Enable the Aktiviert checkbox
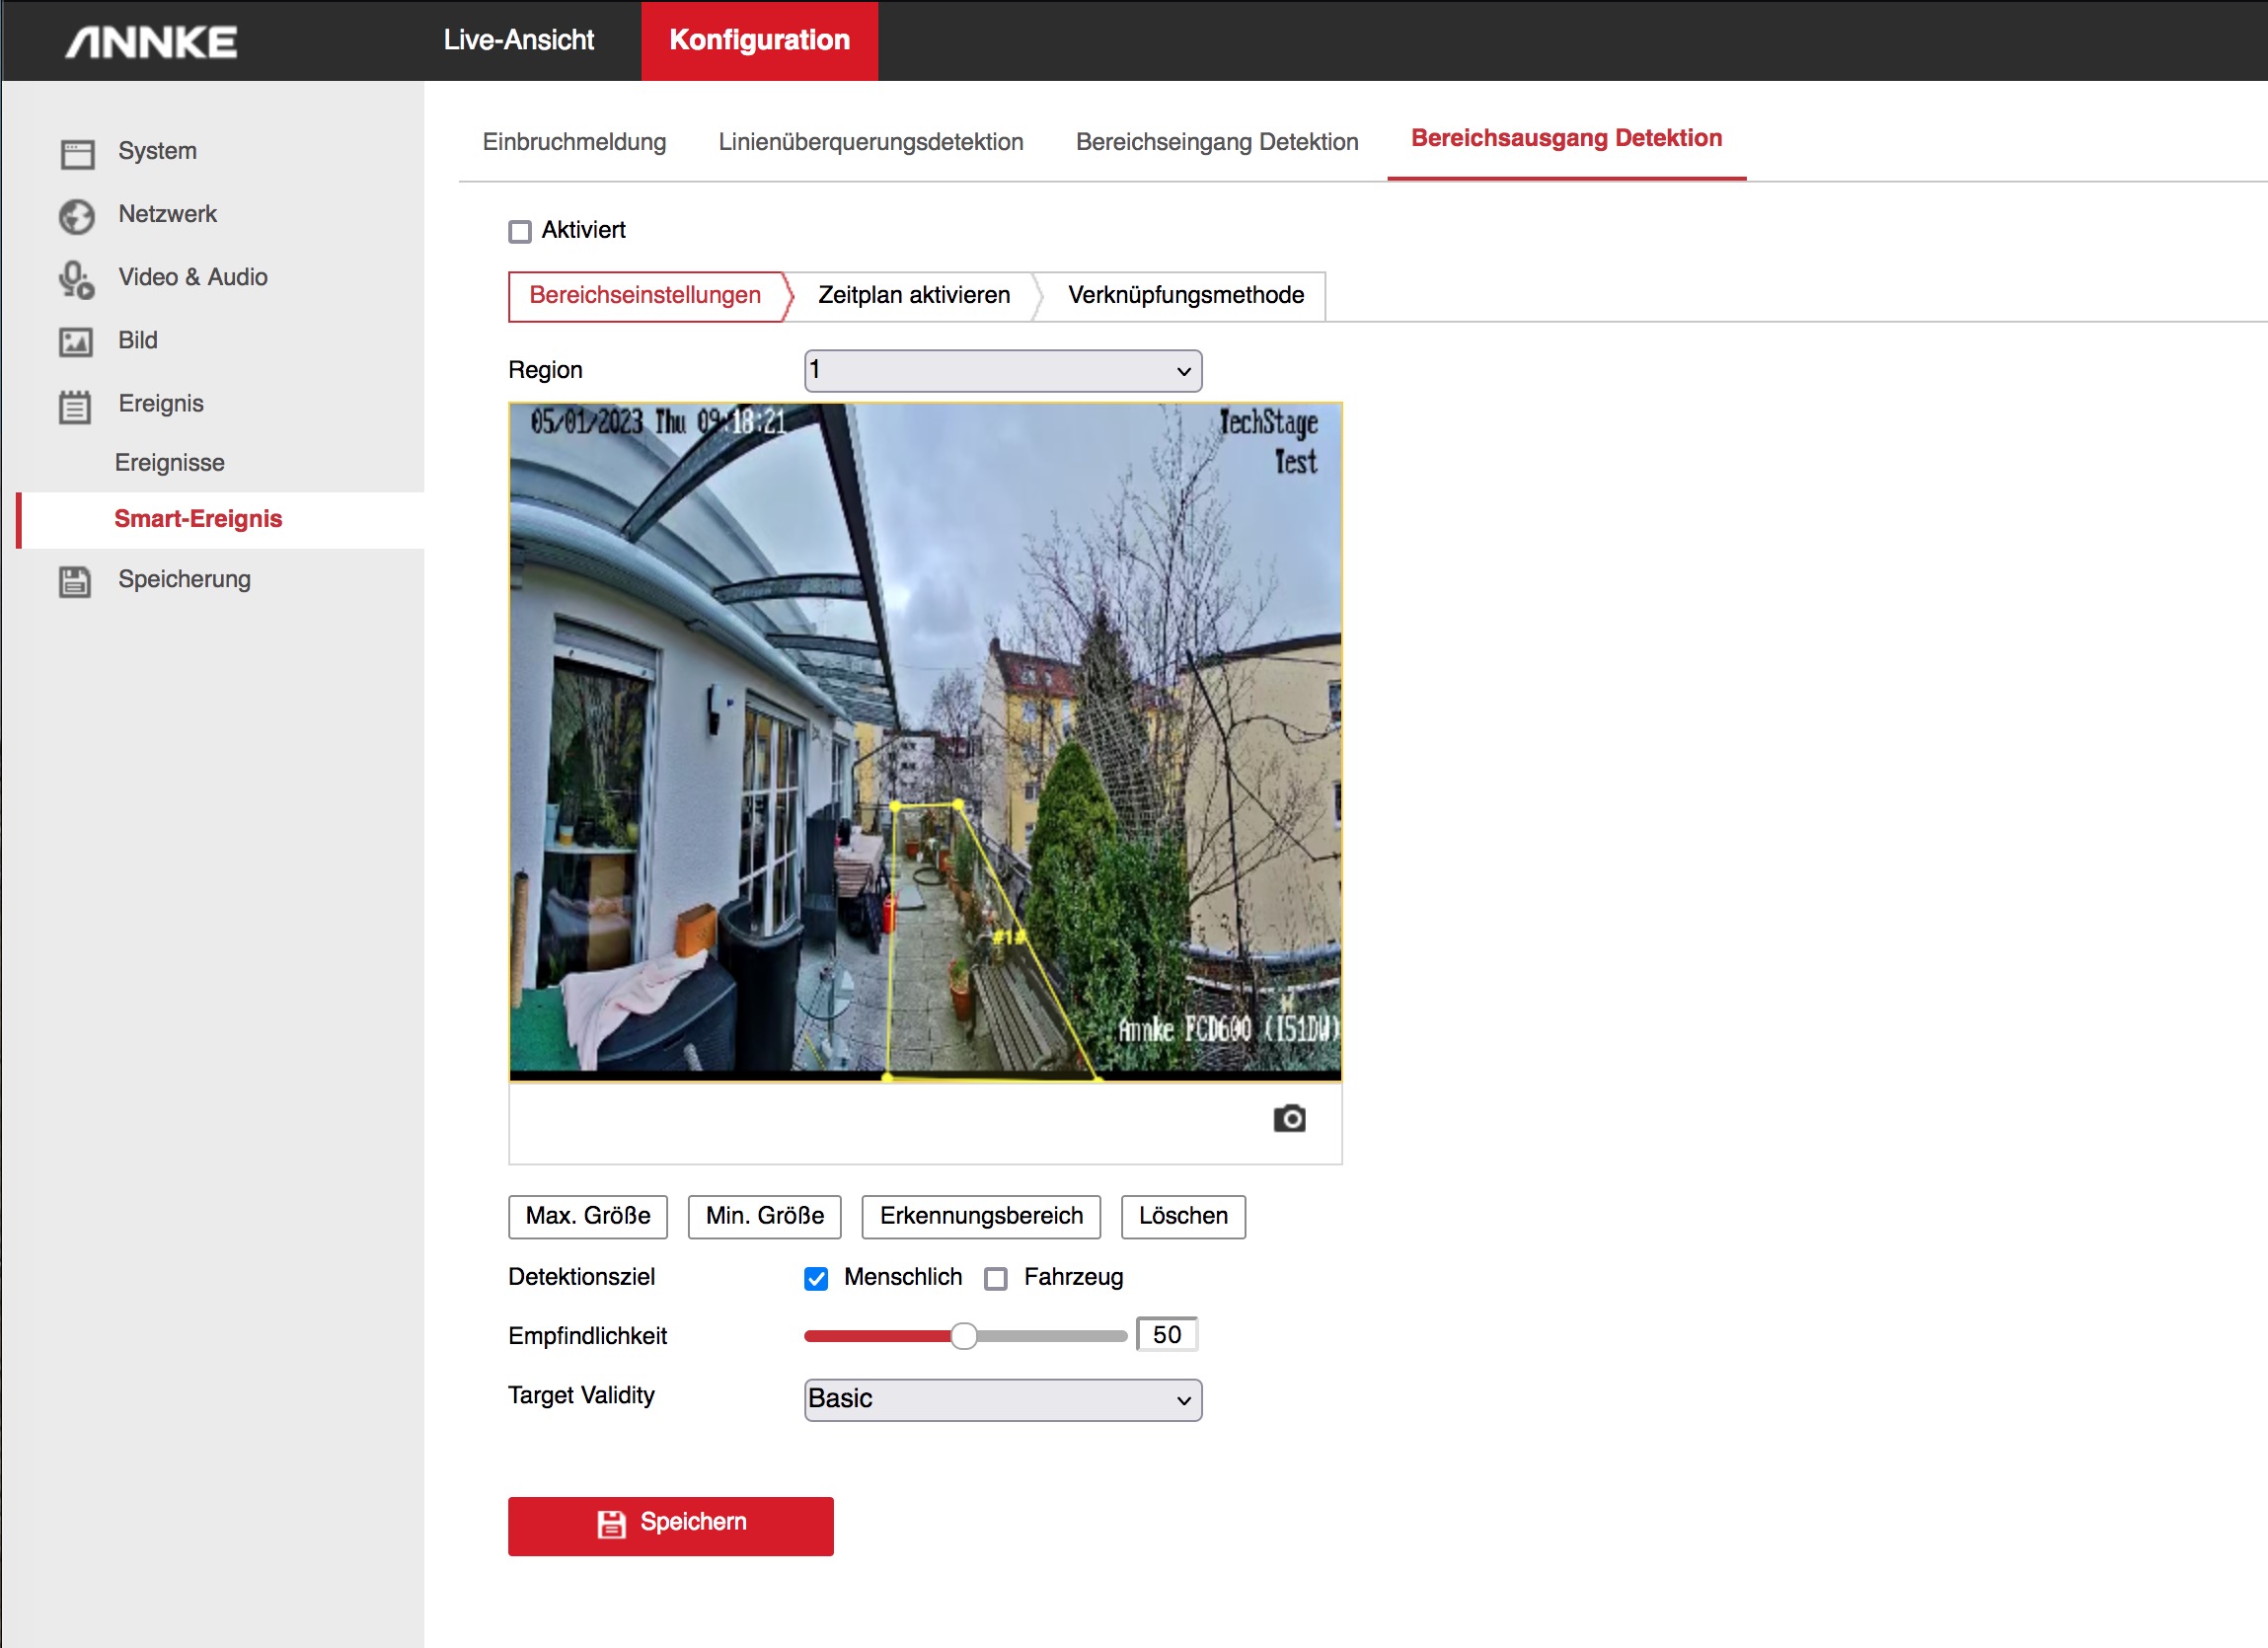Viewport: 2268px width, 1648px height. 520,232
